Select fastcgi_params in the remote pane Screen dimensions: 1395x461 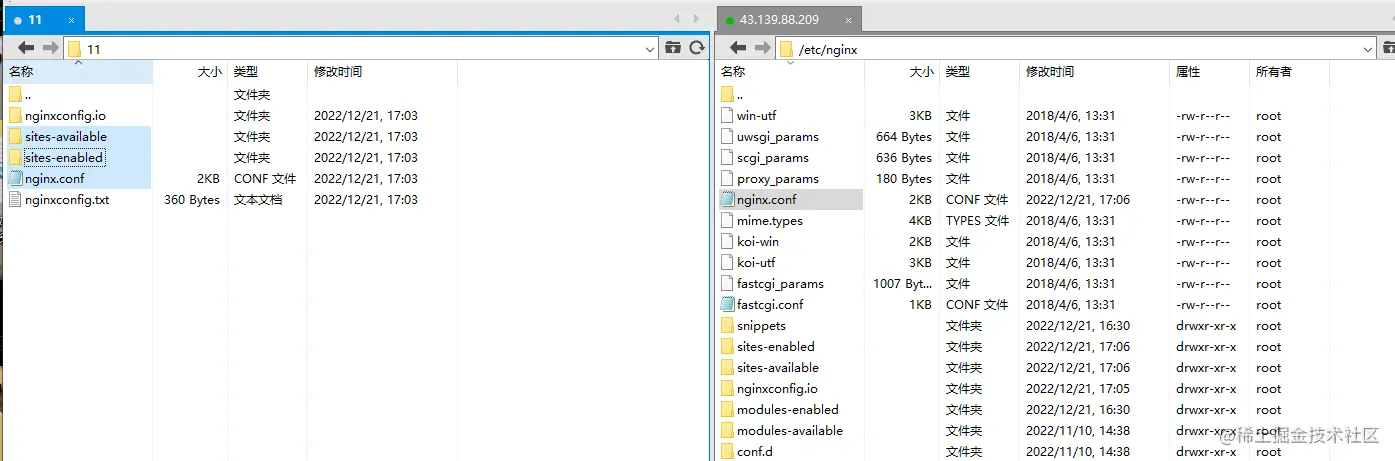(x=781, y=284)
